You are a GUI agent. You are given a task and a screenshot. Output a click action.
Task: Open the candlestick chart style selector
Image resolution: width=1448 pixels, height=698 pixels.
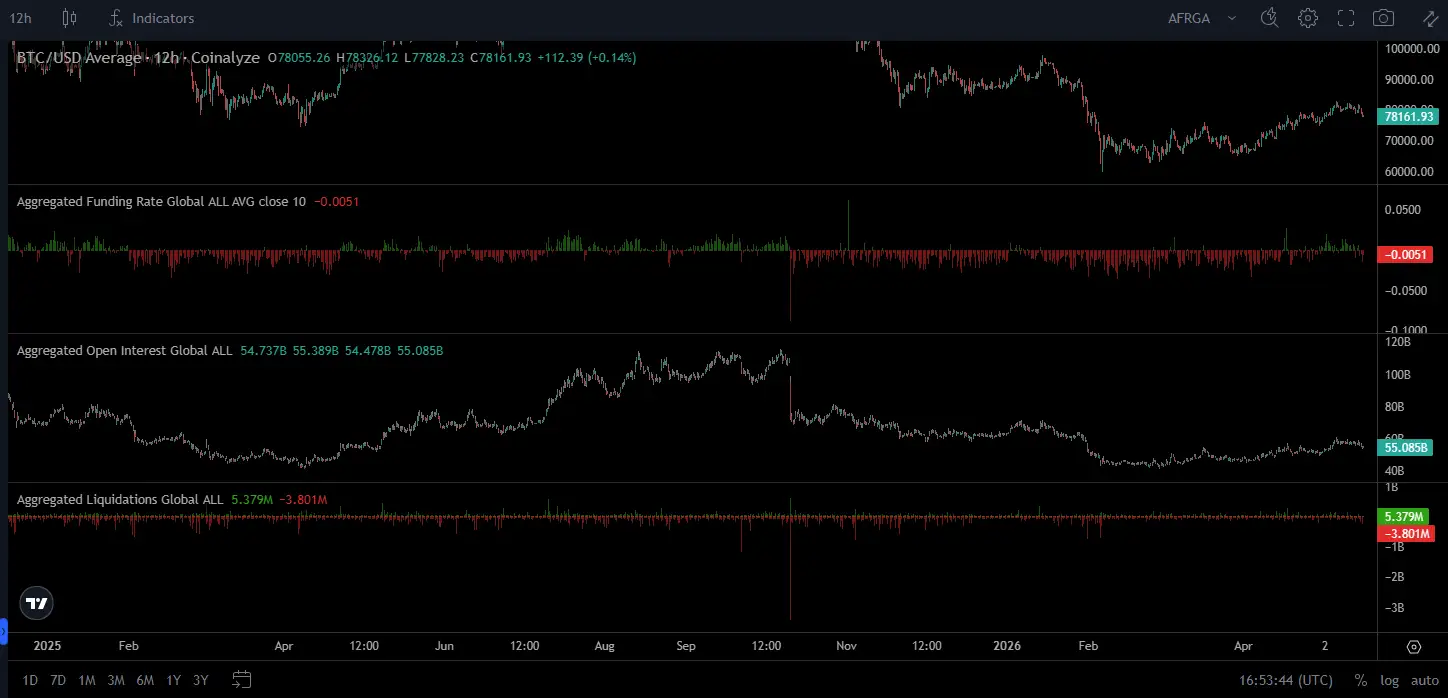(x=69, y=18)
